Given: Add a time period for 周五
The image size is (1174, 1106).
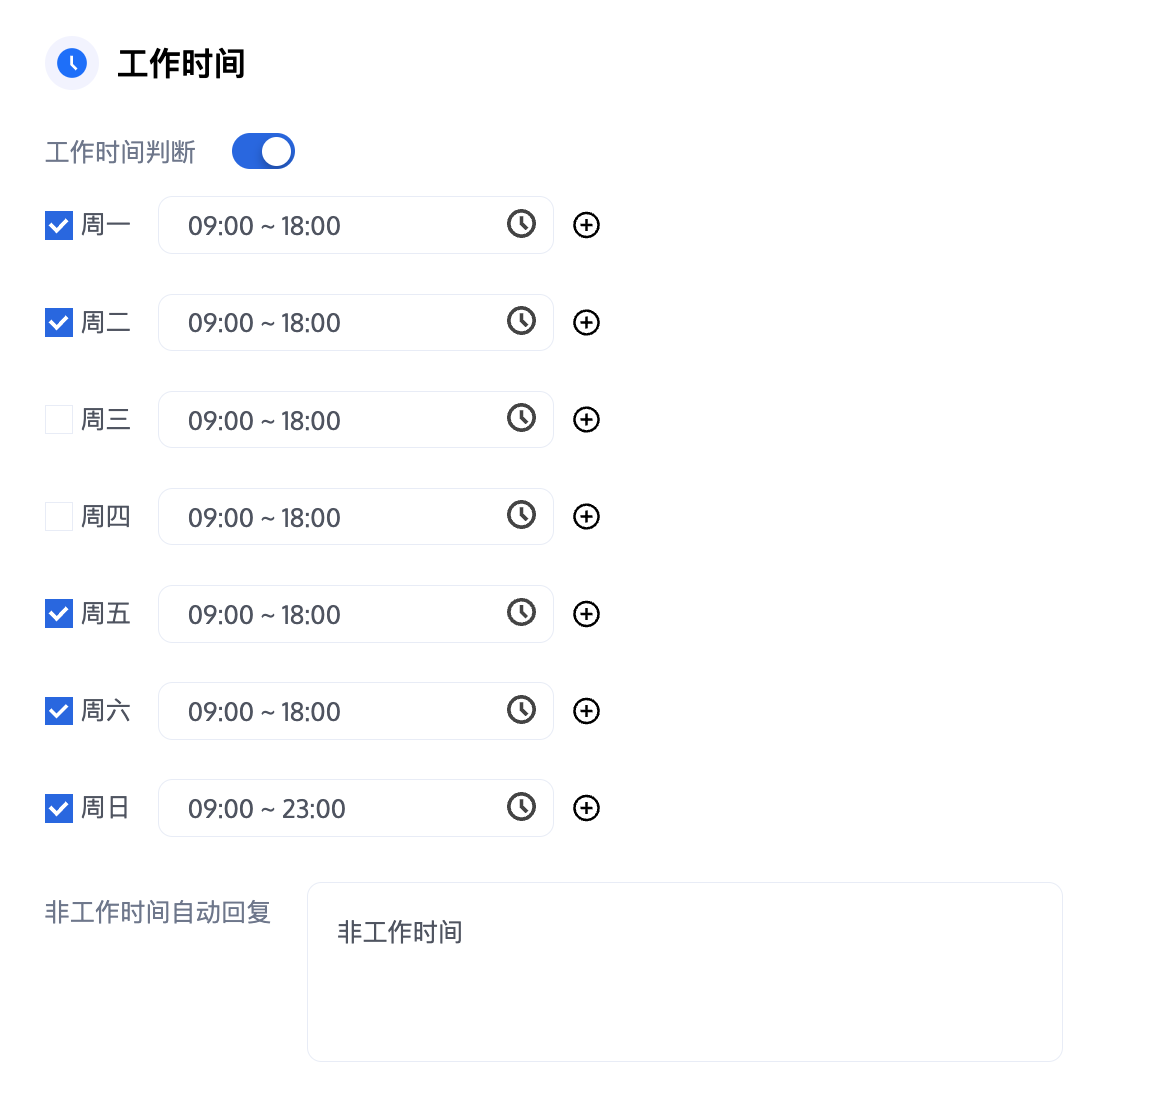Looking at the screenshot, I should click(x=586, y=614).
